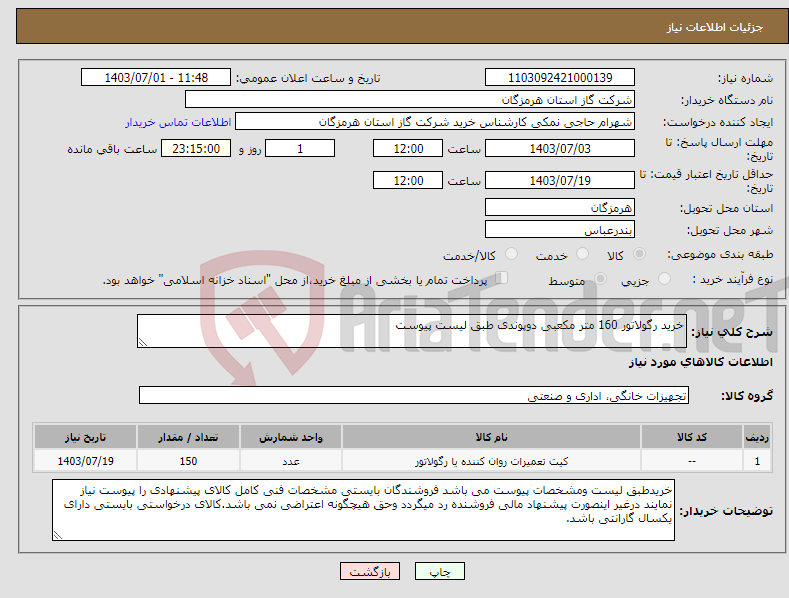Image resolution: width=789 pixels, height=598 pixels.
Task: Click the buyer notes resize handle
Action: 58,535
